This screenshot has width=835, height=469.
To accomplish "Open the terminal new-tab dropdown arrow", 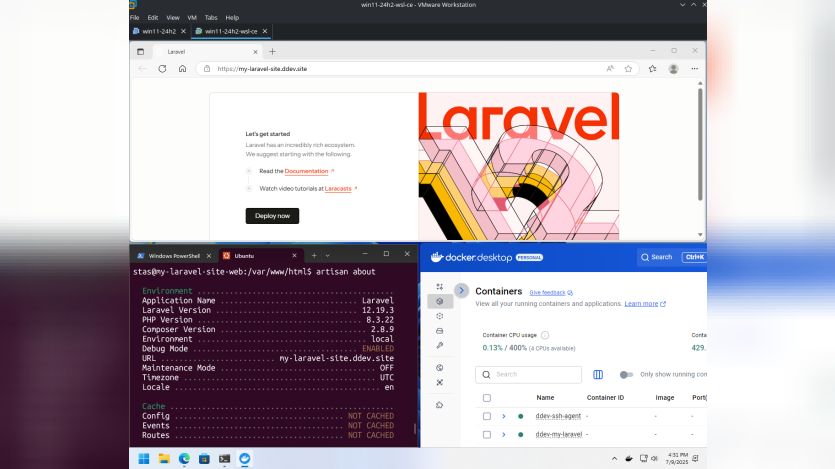I will [328, 256].
